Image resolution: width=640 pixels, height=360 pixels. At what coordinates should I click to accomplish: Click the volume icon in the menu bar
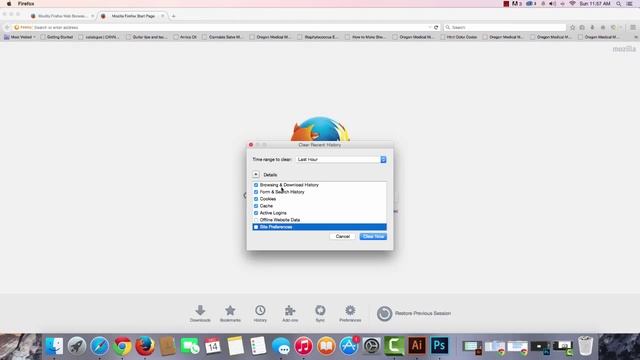coord(552,4)
